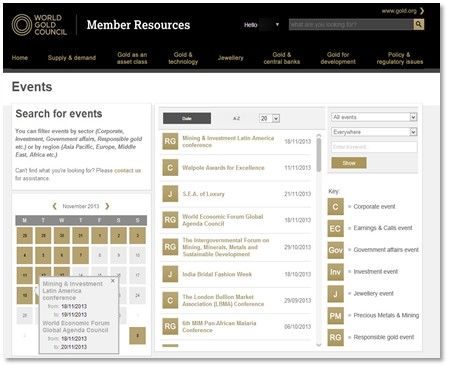449x367 pixels.
Task: Click the site search input field
Action: tap(351, 24)
